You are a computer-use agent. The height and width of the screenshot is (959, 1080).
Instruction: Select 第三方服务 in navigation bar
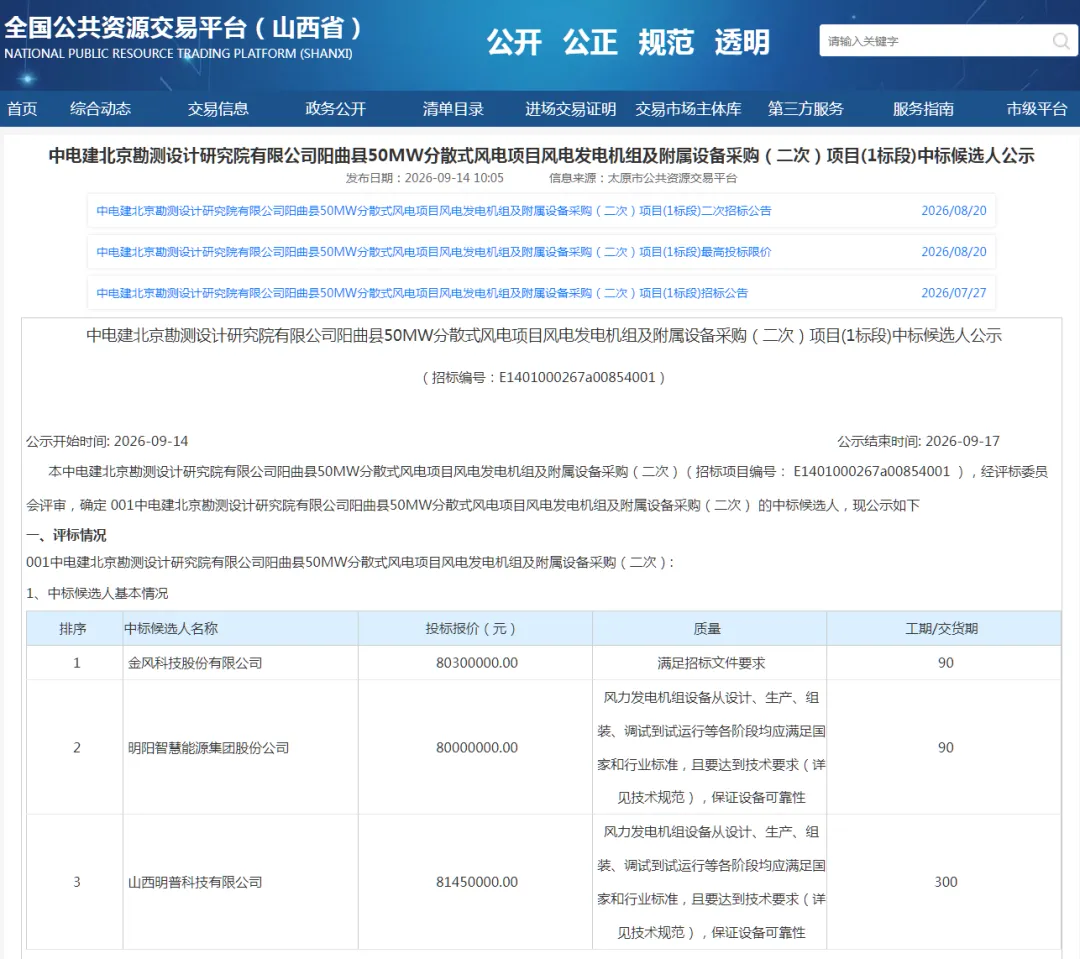point(806,109)
